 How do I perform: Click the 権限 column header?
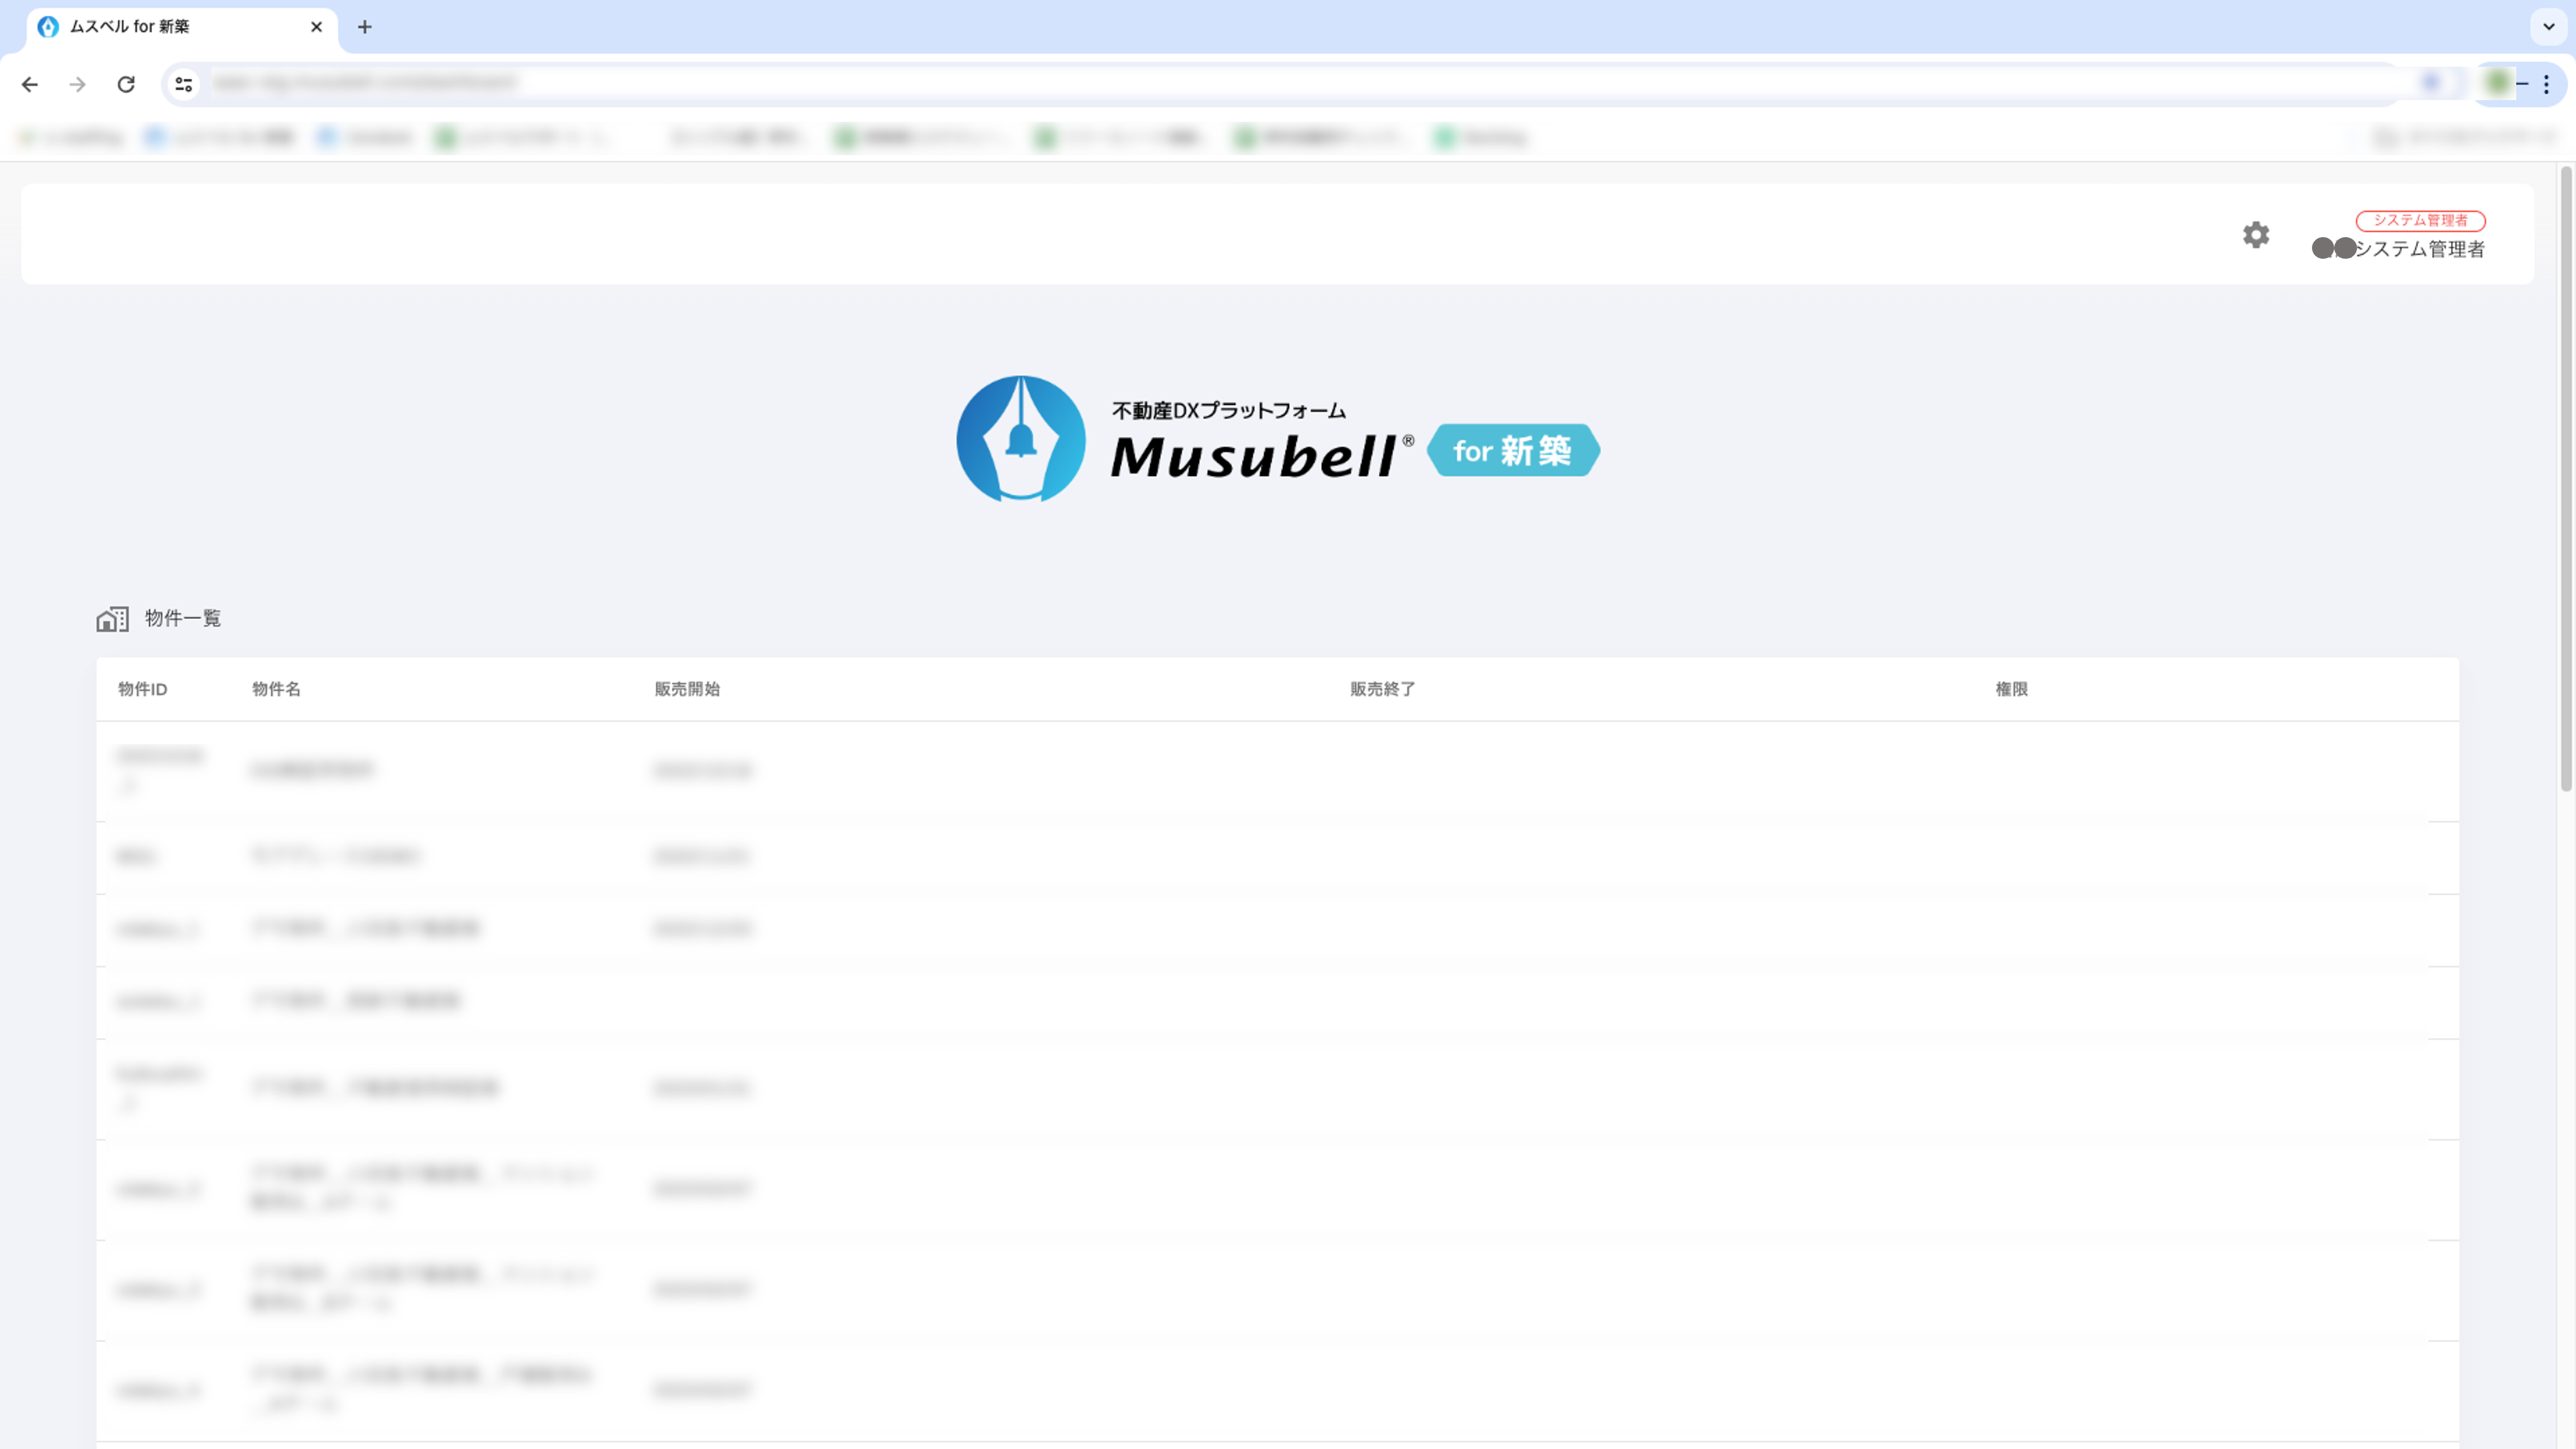pos(2011,689)
